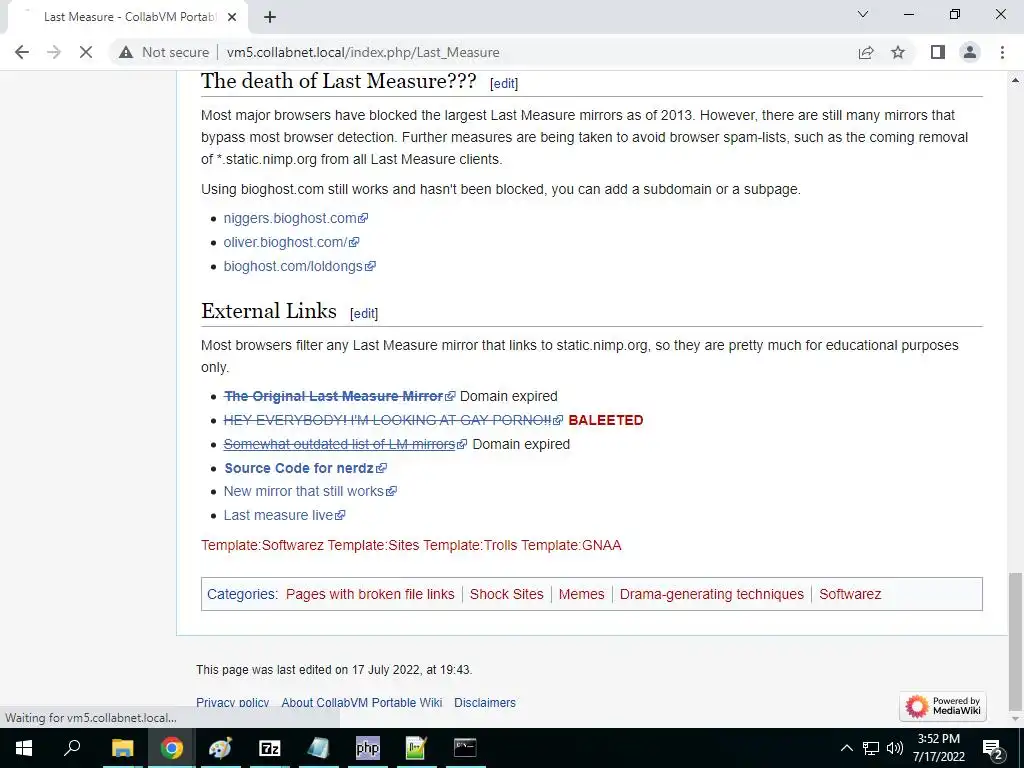Edit the External Links section
Image resolution: width=1024 pixels, height=768 pixels.
(364, 313)
